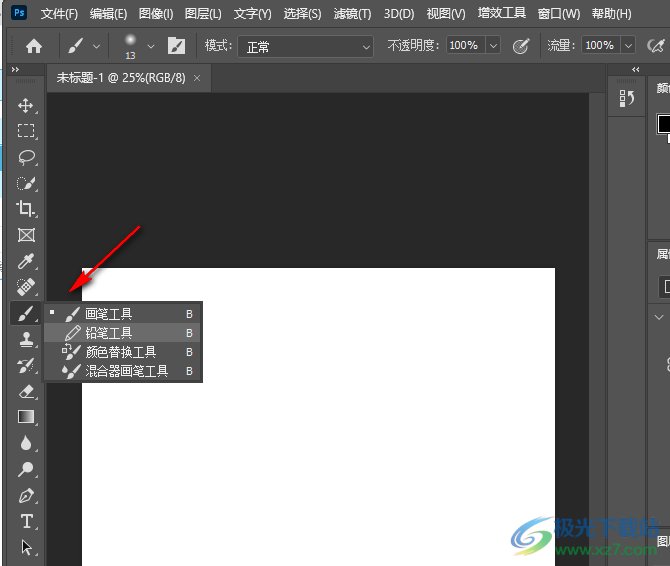
Task: Open the 选择(S) menu
Action: [x=303, y=14]
